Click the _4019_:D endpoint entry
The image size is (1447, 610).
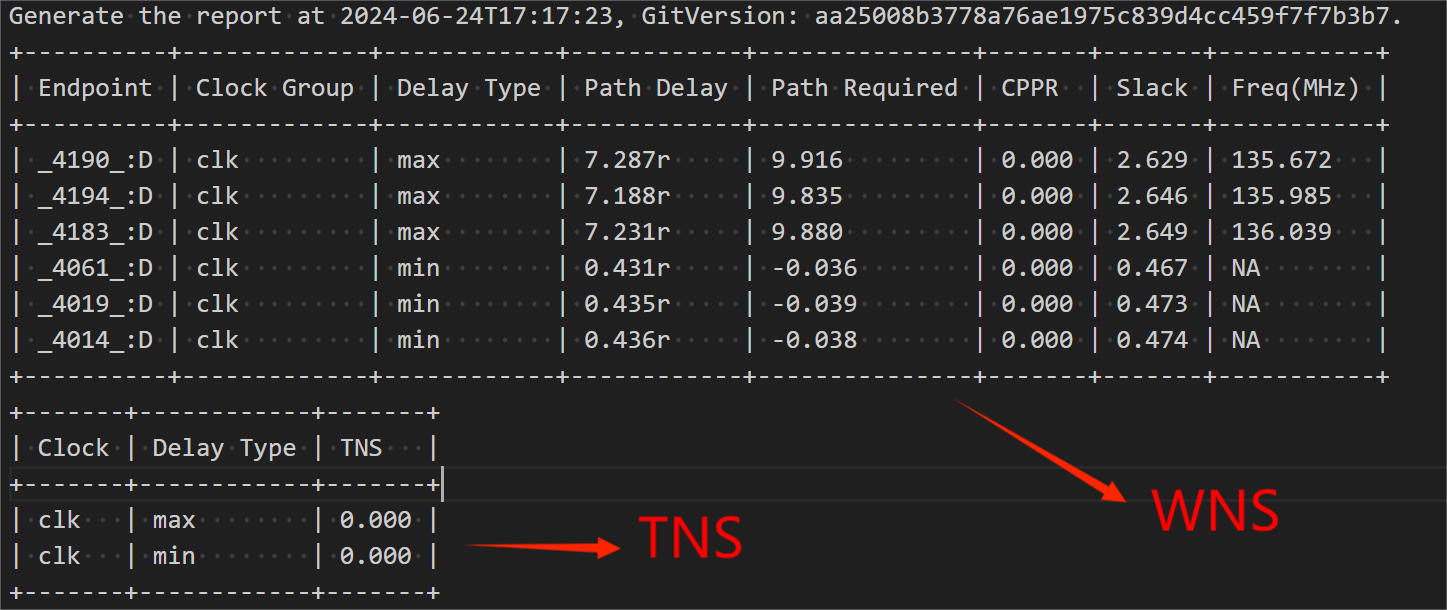point(95,304)
